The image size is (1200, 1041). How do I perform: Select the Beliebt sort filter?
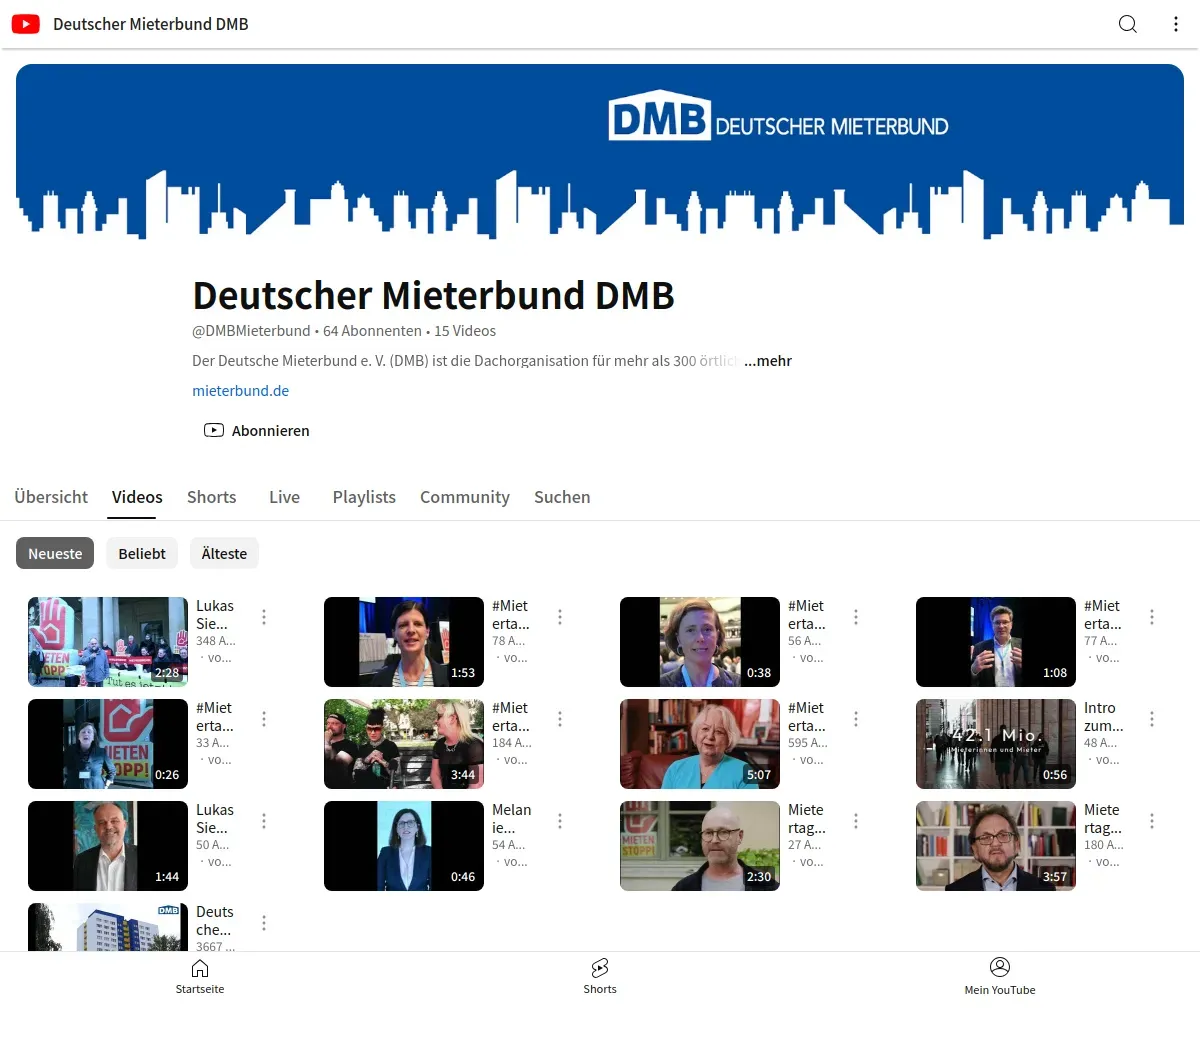click(x=142, y=554)
